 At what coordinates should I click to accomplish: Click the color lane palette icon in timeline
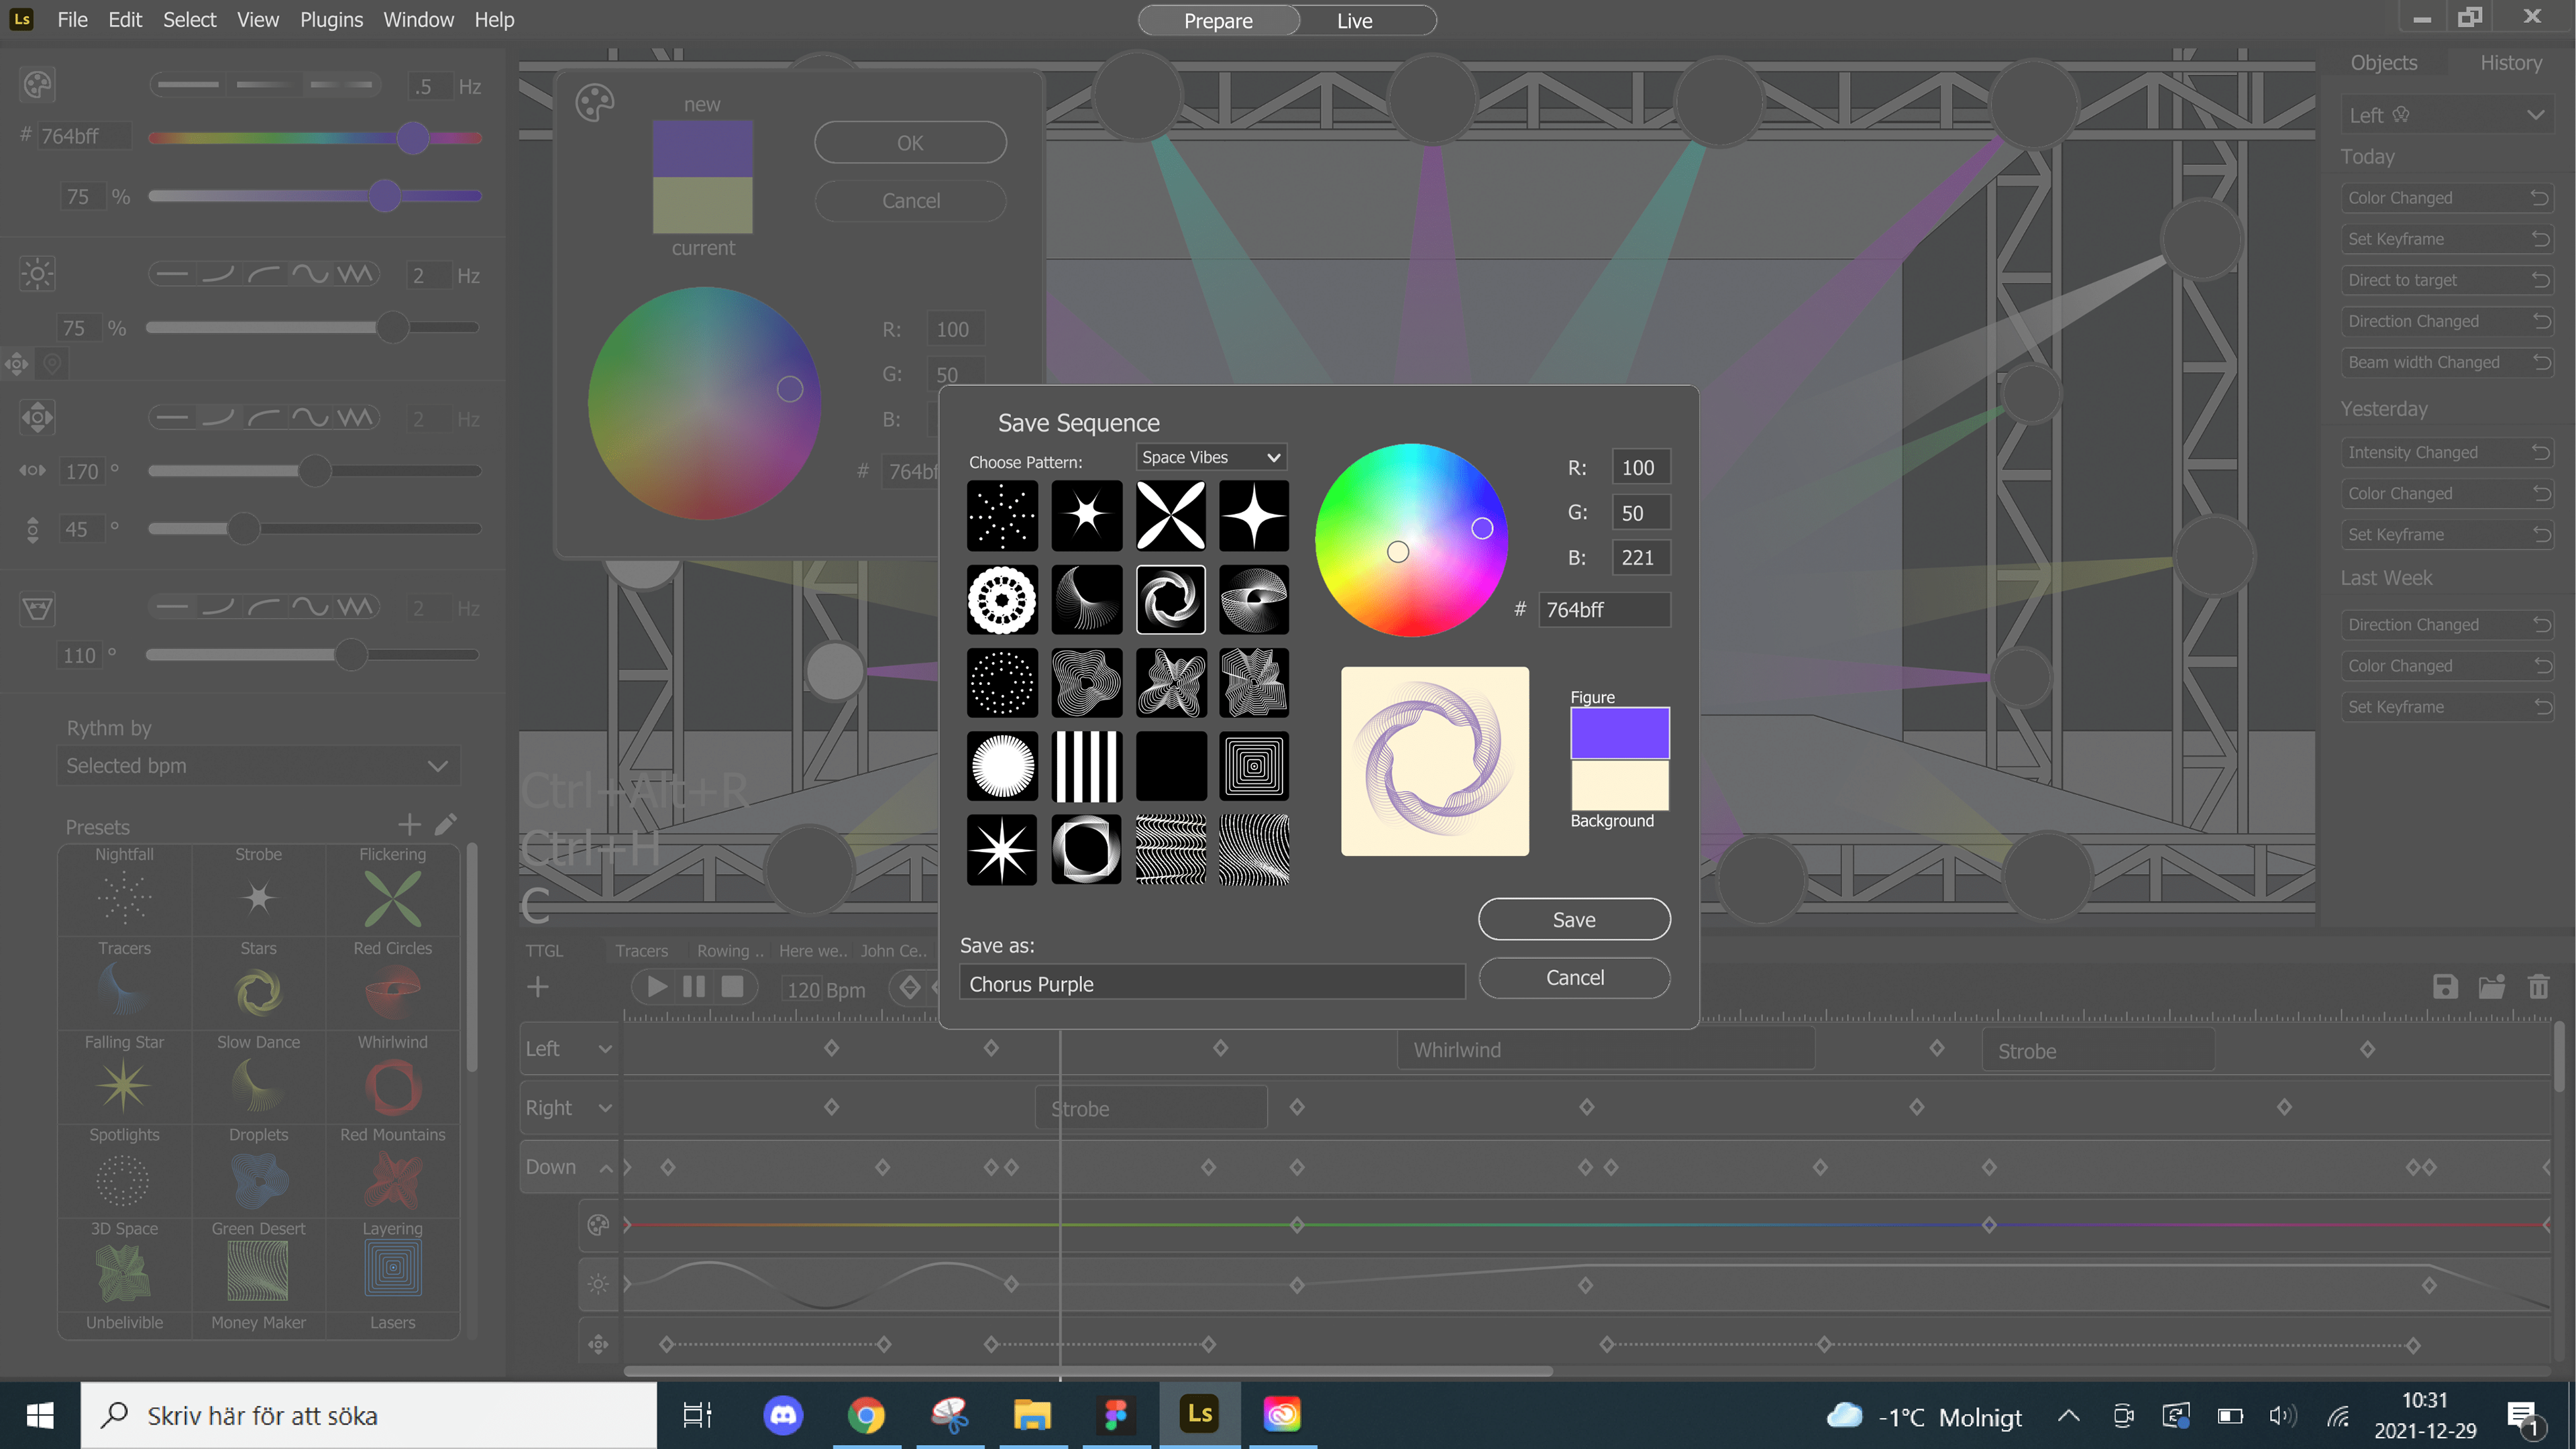(598, 1225)
